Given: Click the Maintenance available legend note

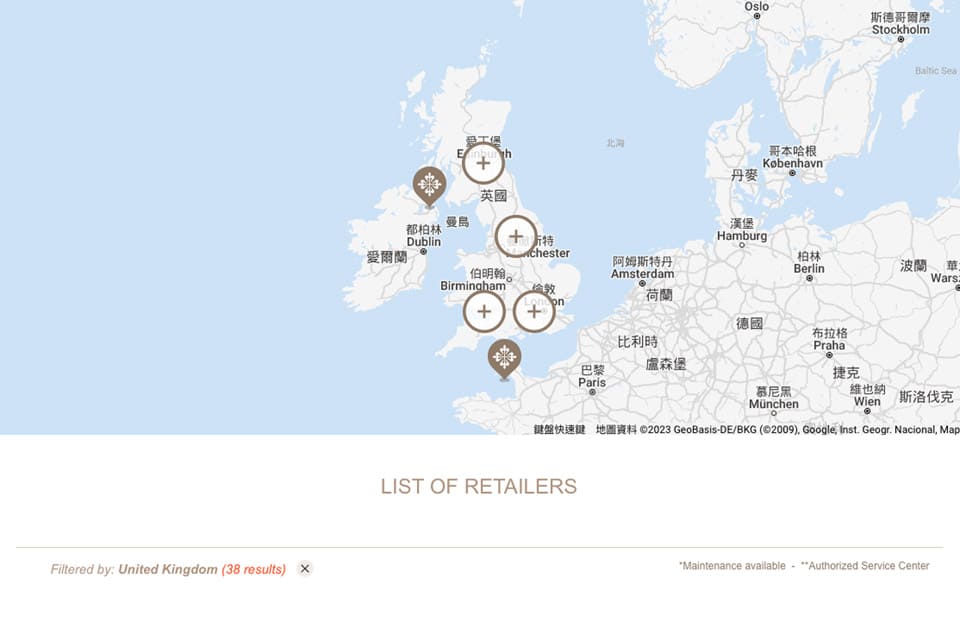Looking at the screenshot, I should click(732, 566).
